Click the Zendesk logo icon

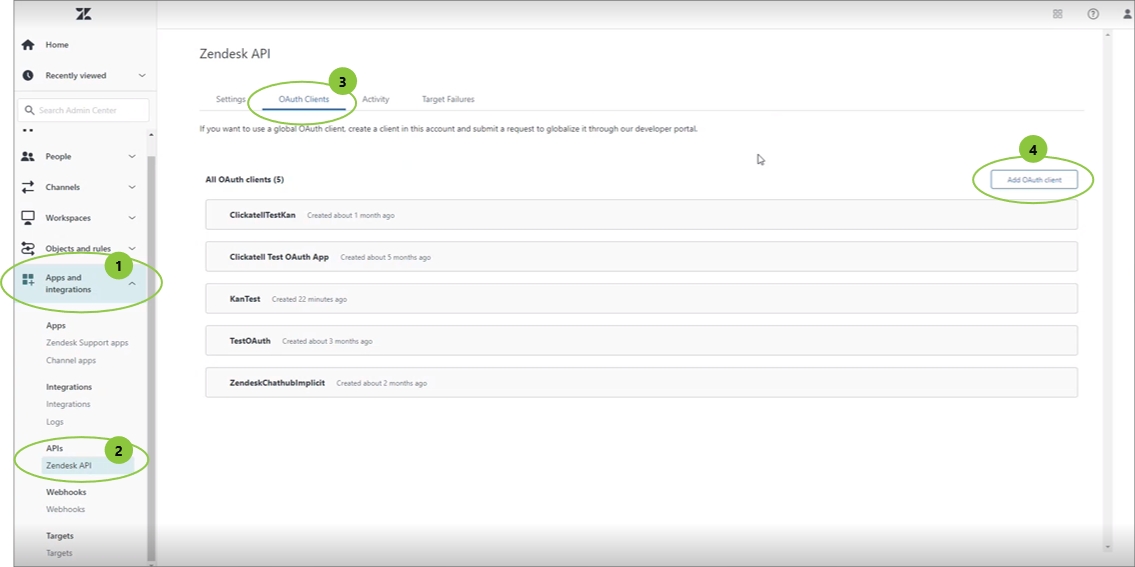pos(84,14)
